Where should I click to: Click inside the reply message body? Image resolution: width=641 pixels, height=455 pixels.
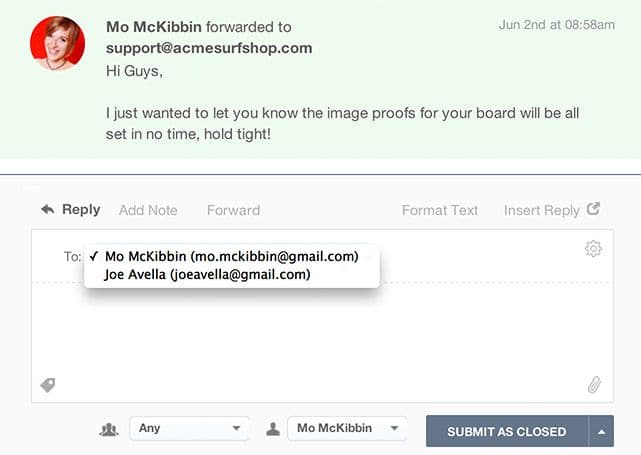tap(320, 335)
